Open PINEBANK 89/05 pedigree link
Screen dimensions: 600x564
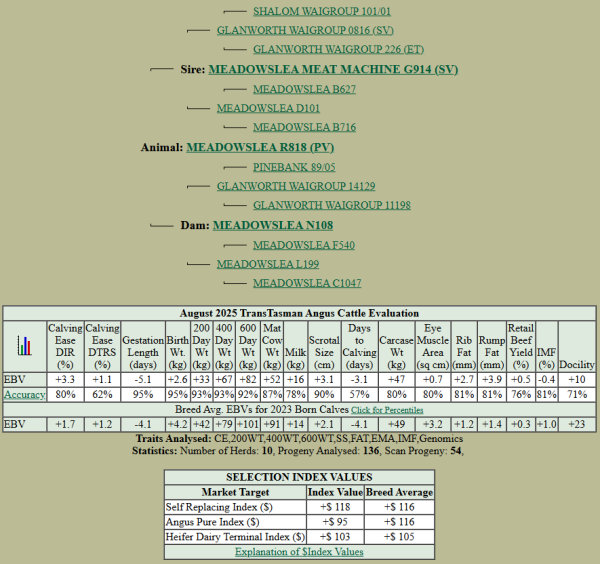tap(294, 167)
